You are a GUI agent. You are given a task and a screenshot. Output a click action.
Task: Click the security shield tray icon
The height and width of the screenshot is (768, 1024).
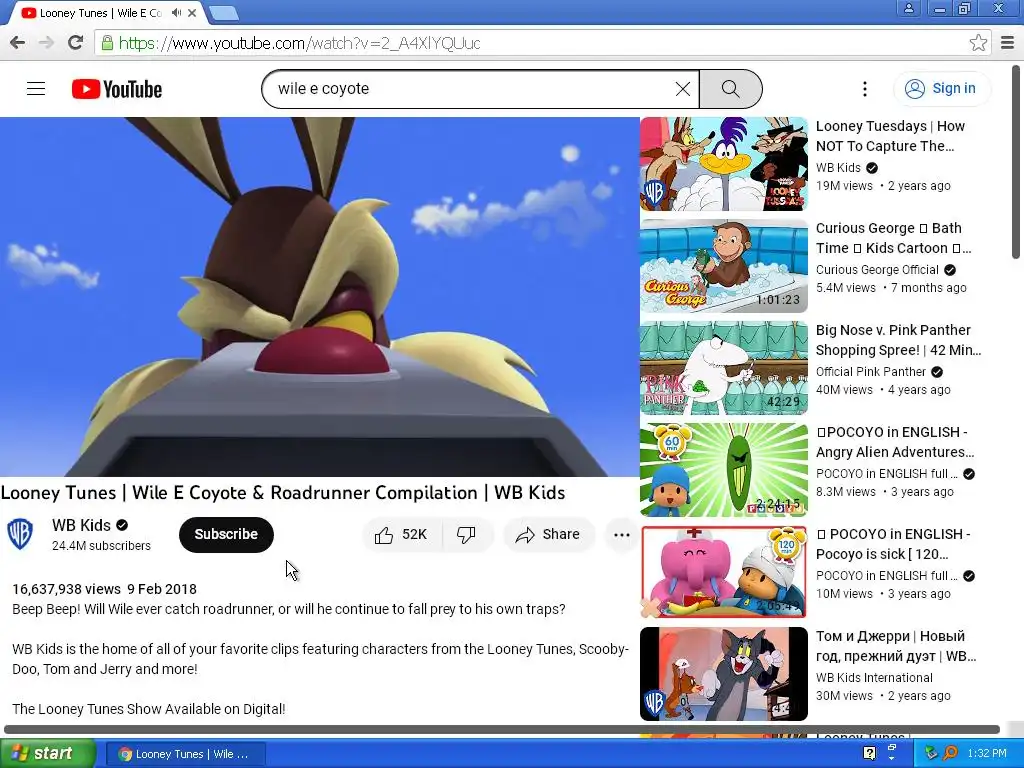pos(931,753)
